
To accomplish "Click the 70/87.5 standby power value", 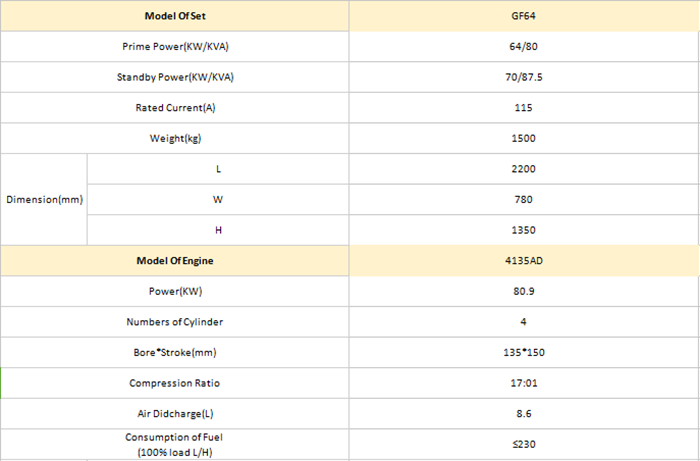I will 524,77.
